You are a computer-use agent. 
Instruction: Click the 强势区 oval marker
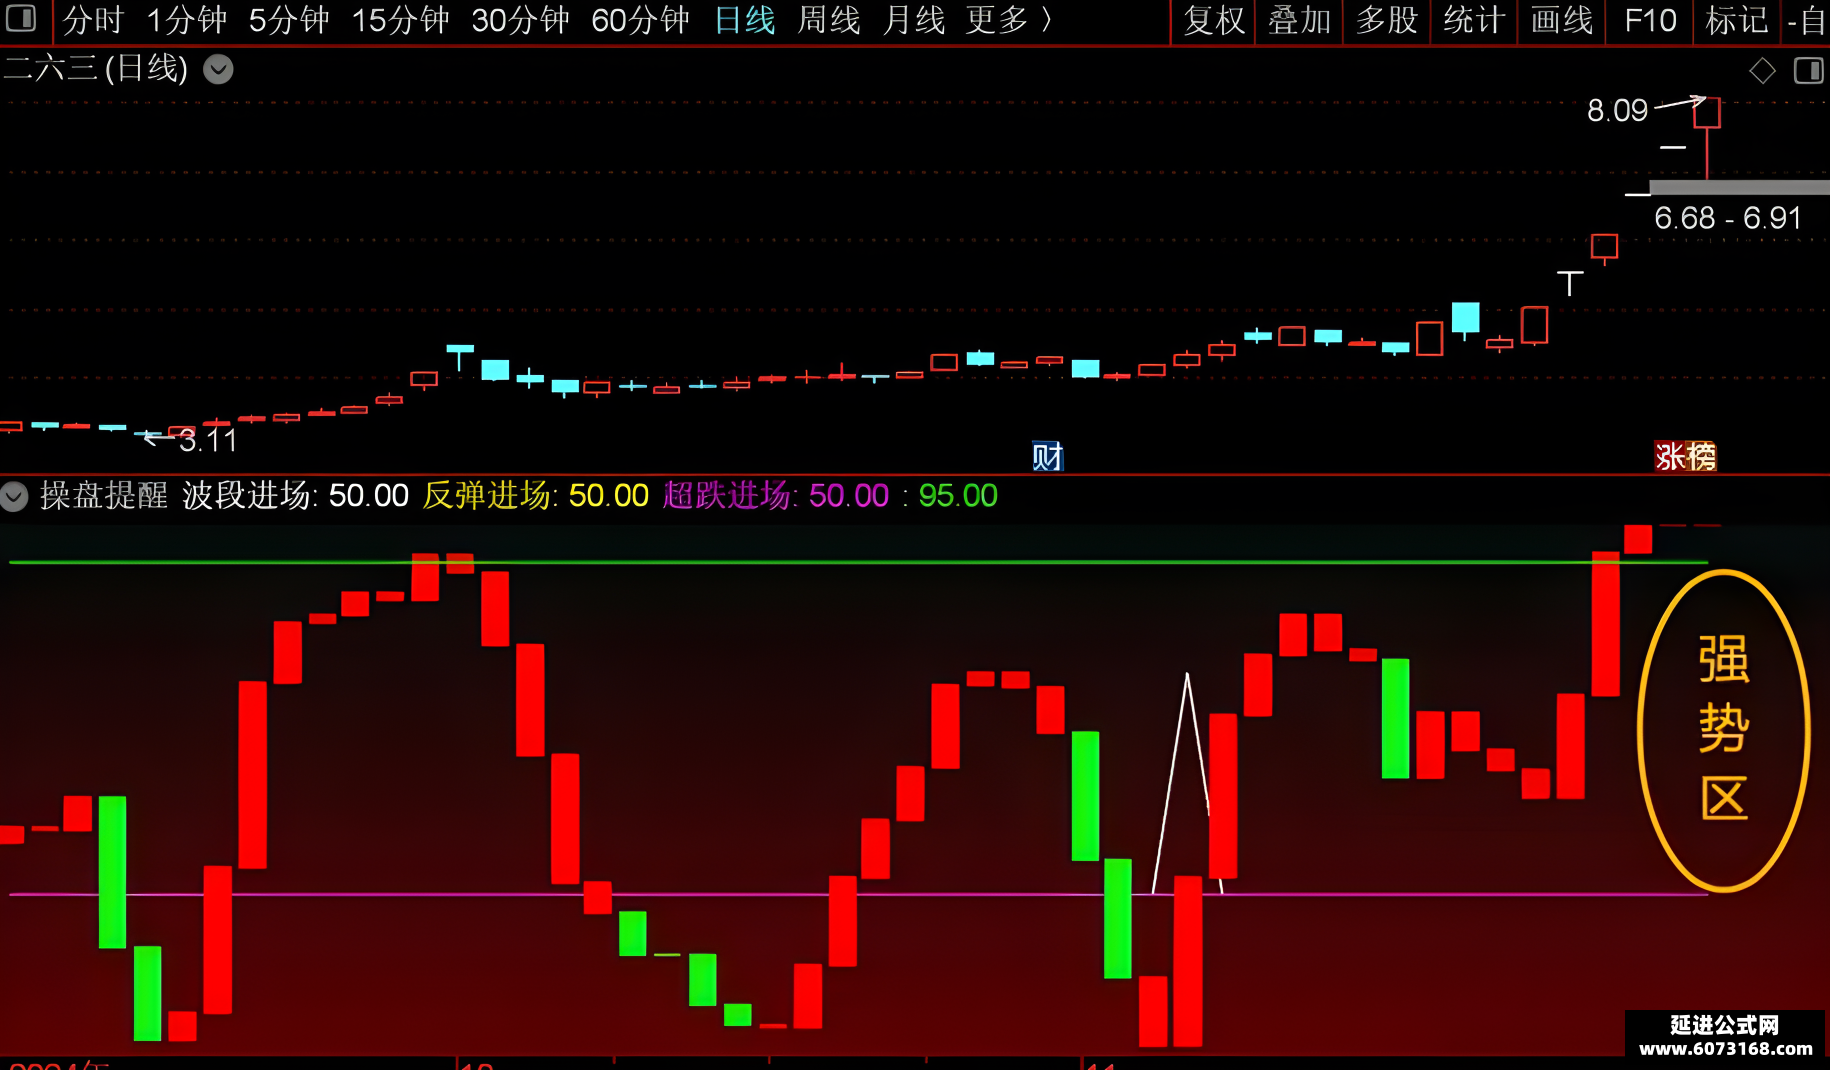point(1723,730)
